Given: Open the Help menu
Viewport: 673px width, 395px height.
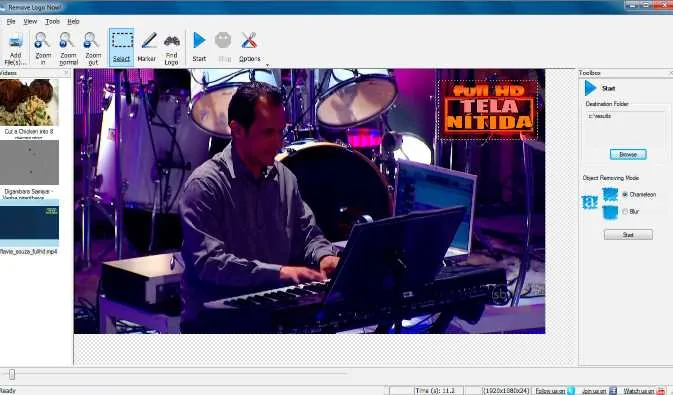Looking at the screenshot, I should point(73,21).
